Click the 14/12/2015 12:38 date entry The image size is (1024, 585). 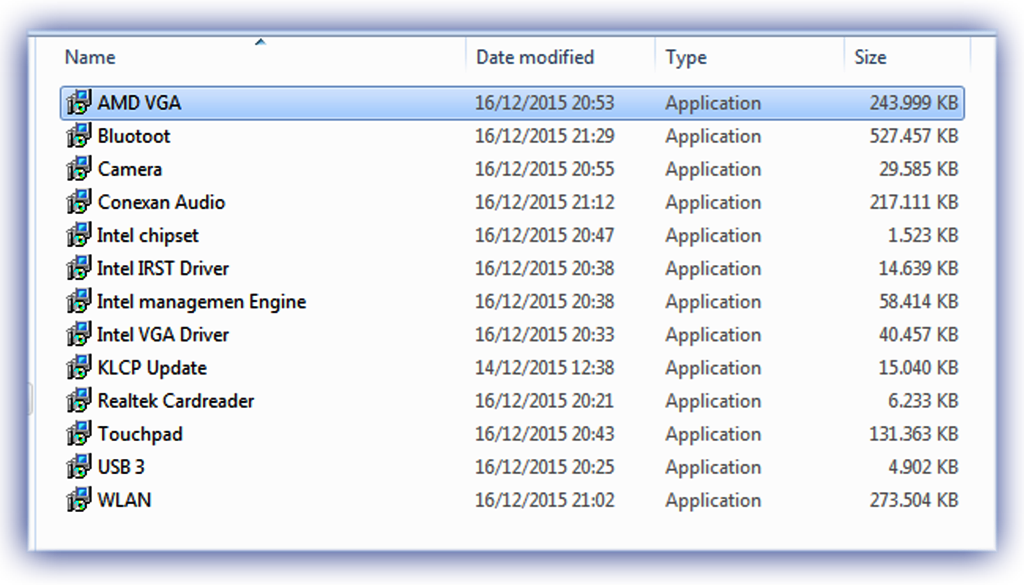click(544, 367)
